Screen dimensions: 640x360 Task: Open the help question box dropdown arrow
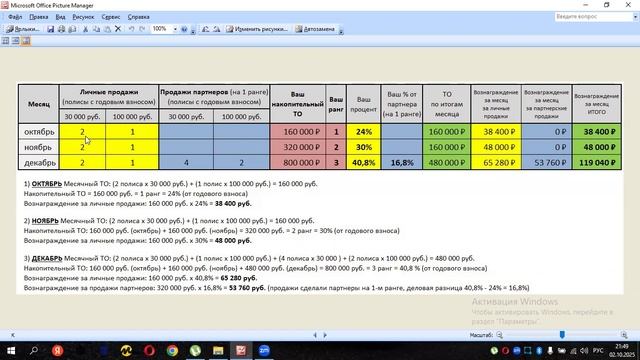(x=636, y=16)
